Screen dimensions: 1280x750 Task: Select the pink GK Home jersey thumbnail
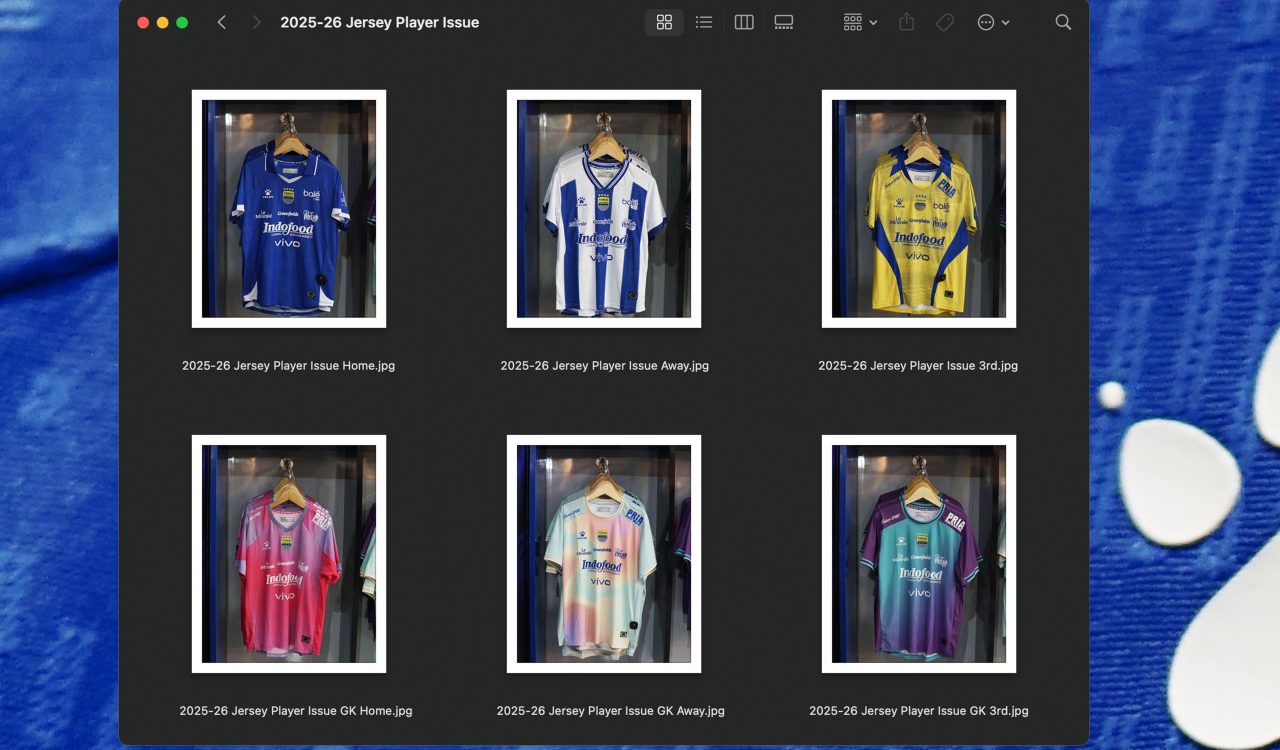[x=289, y=554]
